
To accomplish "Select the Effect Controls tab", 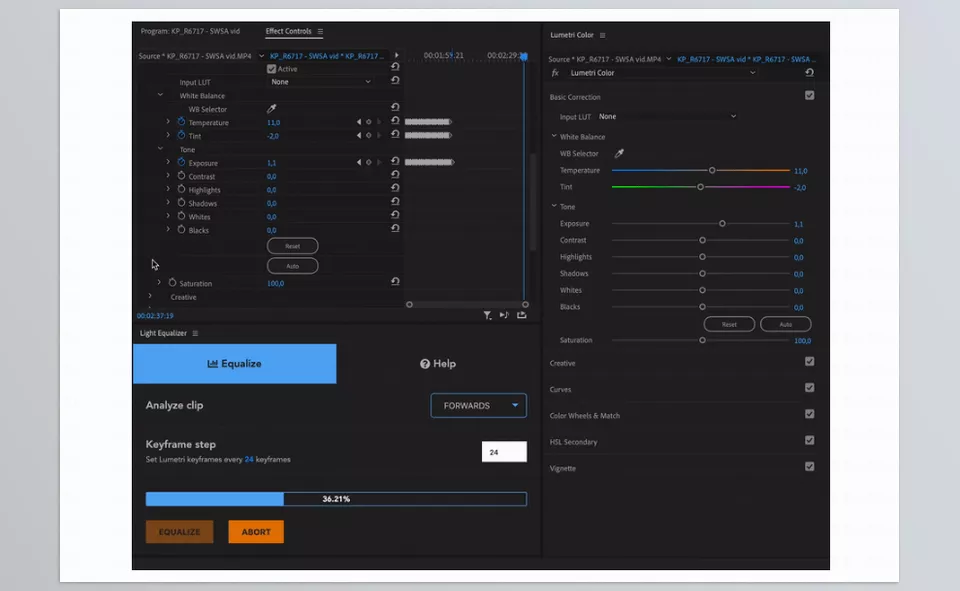I will pyautogui.click(x=288, y=31).
